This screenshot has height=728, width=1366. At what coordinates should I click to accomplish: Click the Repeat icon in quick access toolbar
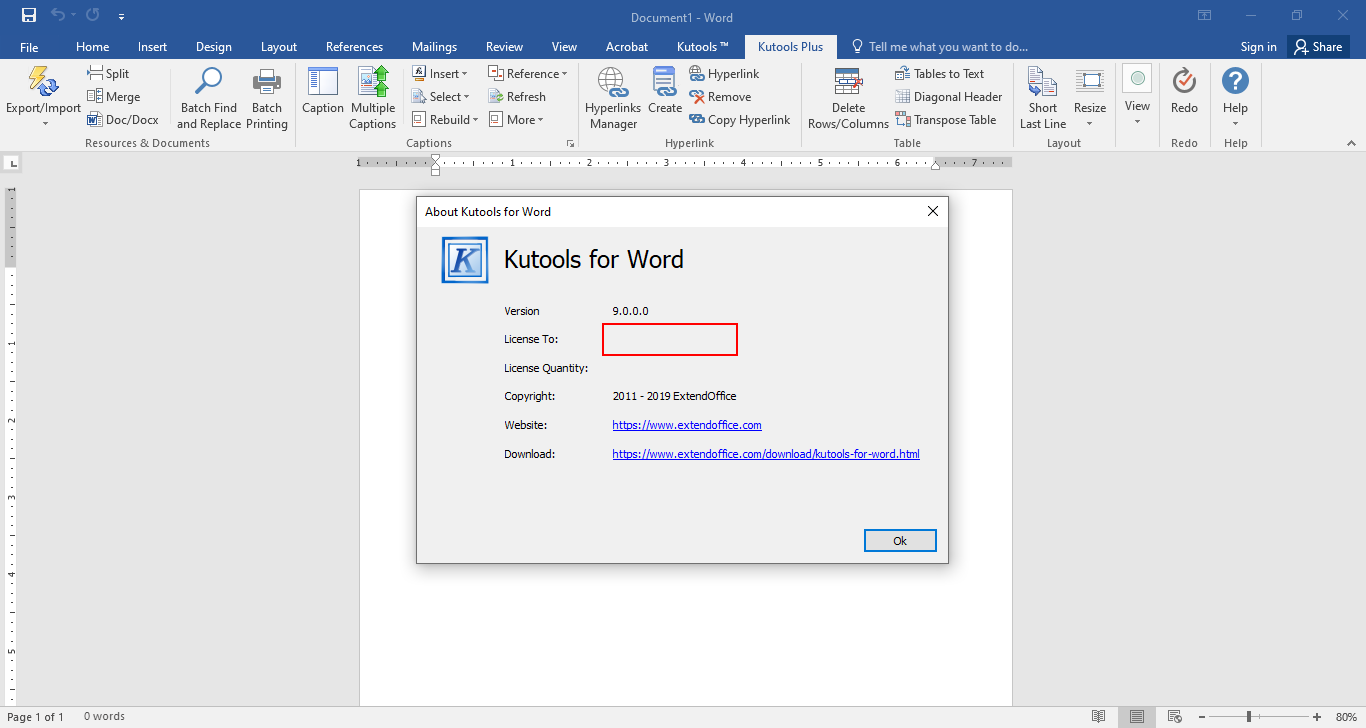(92, 16)
